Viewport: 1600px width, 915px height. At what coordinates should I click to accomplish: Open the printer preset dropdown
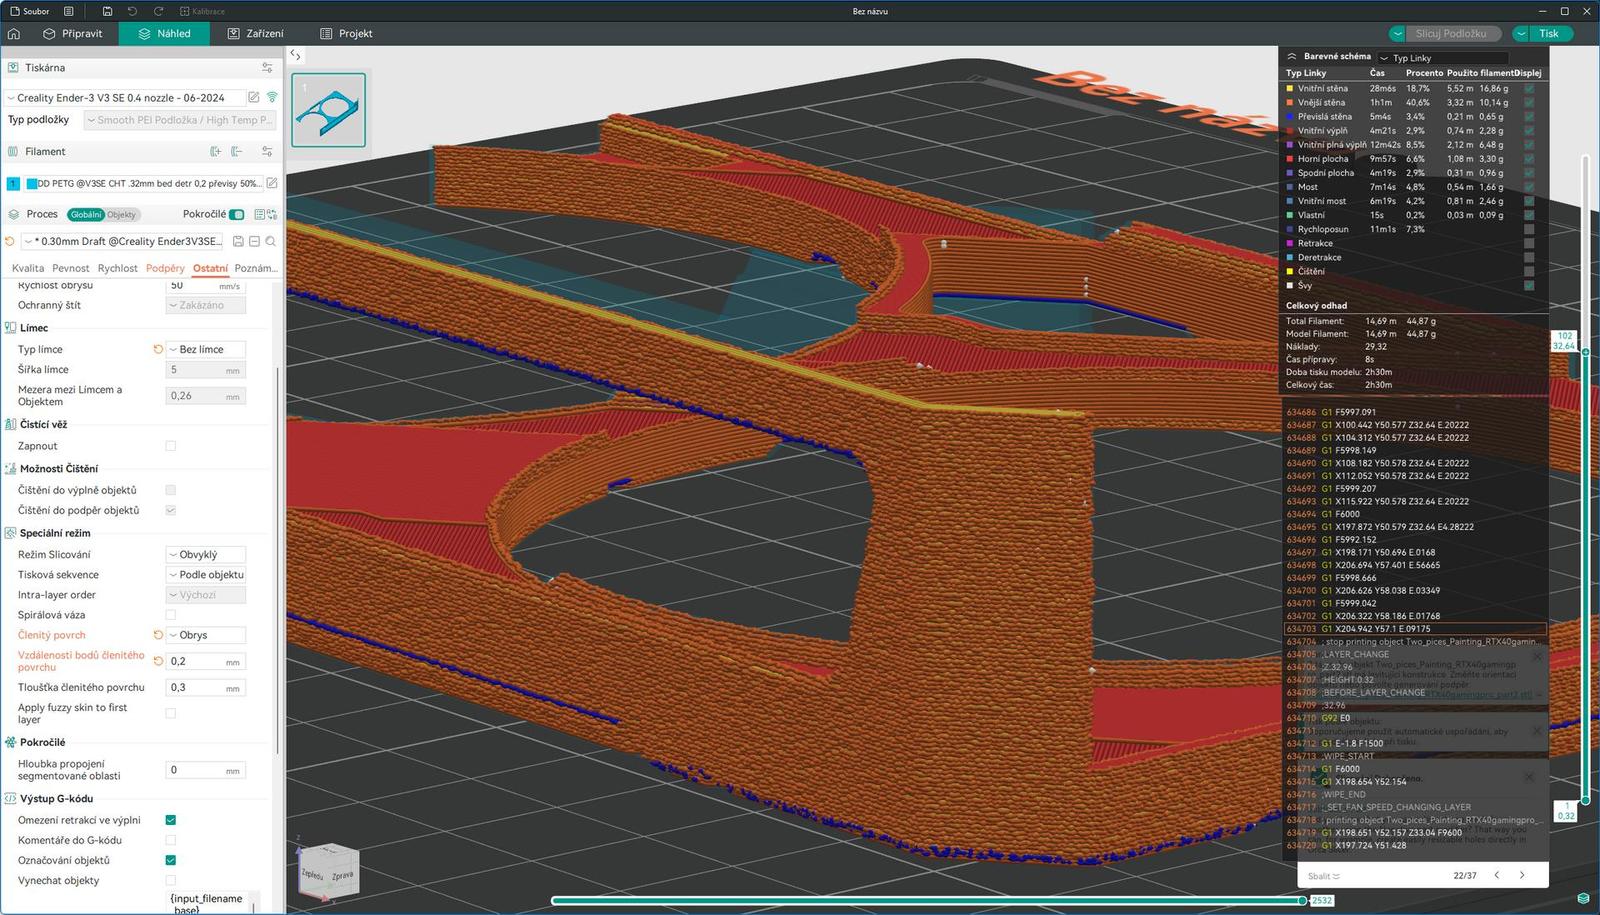tap(124, 98)
